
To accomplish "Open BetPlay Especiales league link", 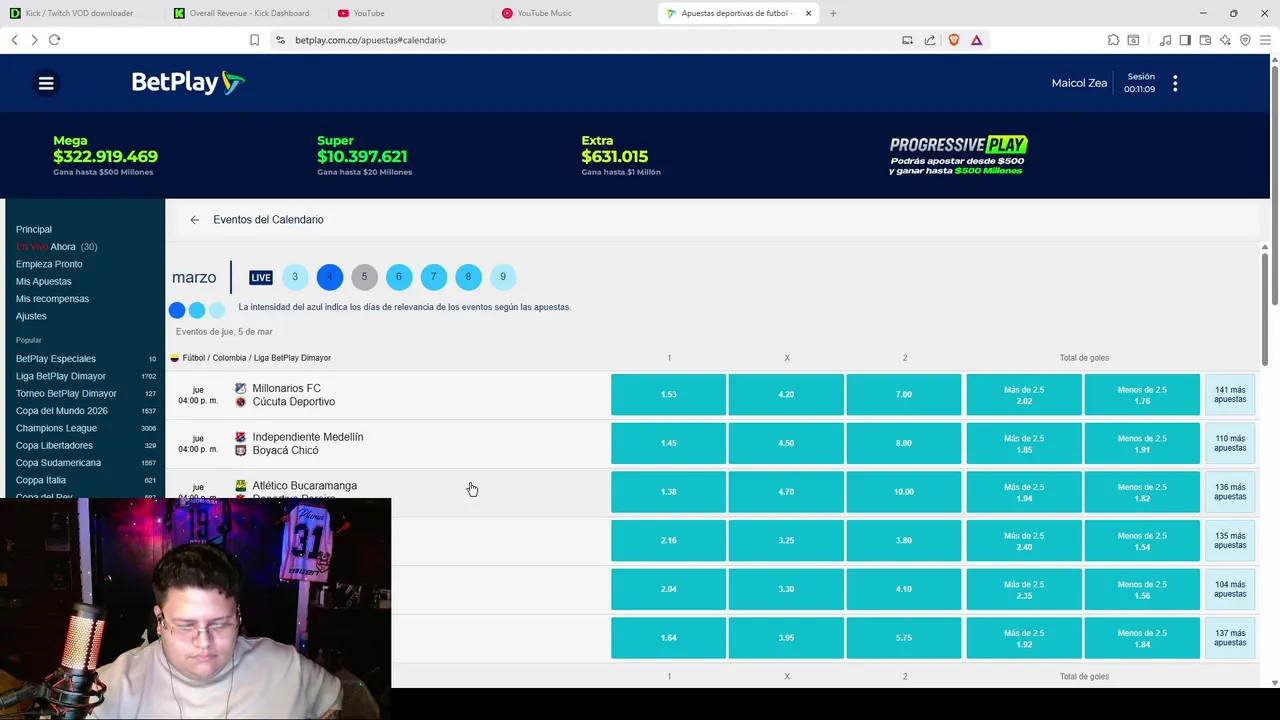I will point(56,359).
